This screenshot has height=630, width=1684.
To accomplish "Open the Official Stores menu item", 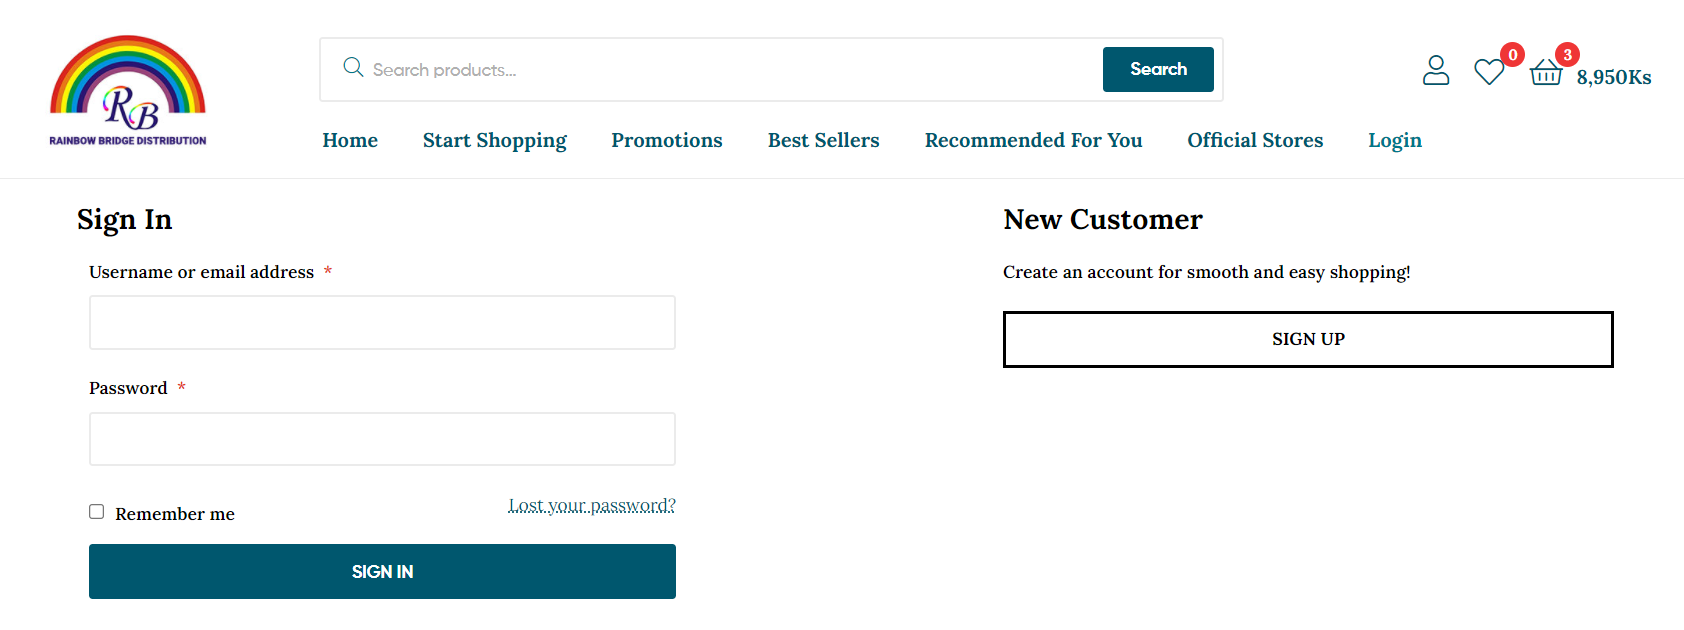I will point(1255,140).
